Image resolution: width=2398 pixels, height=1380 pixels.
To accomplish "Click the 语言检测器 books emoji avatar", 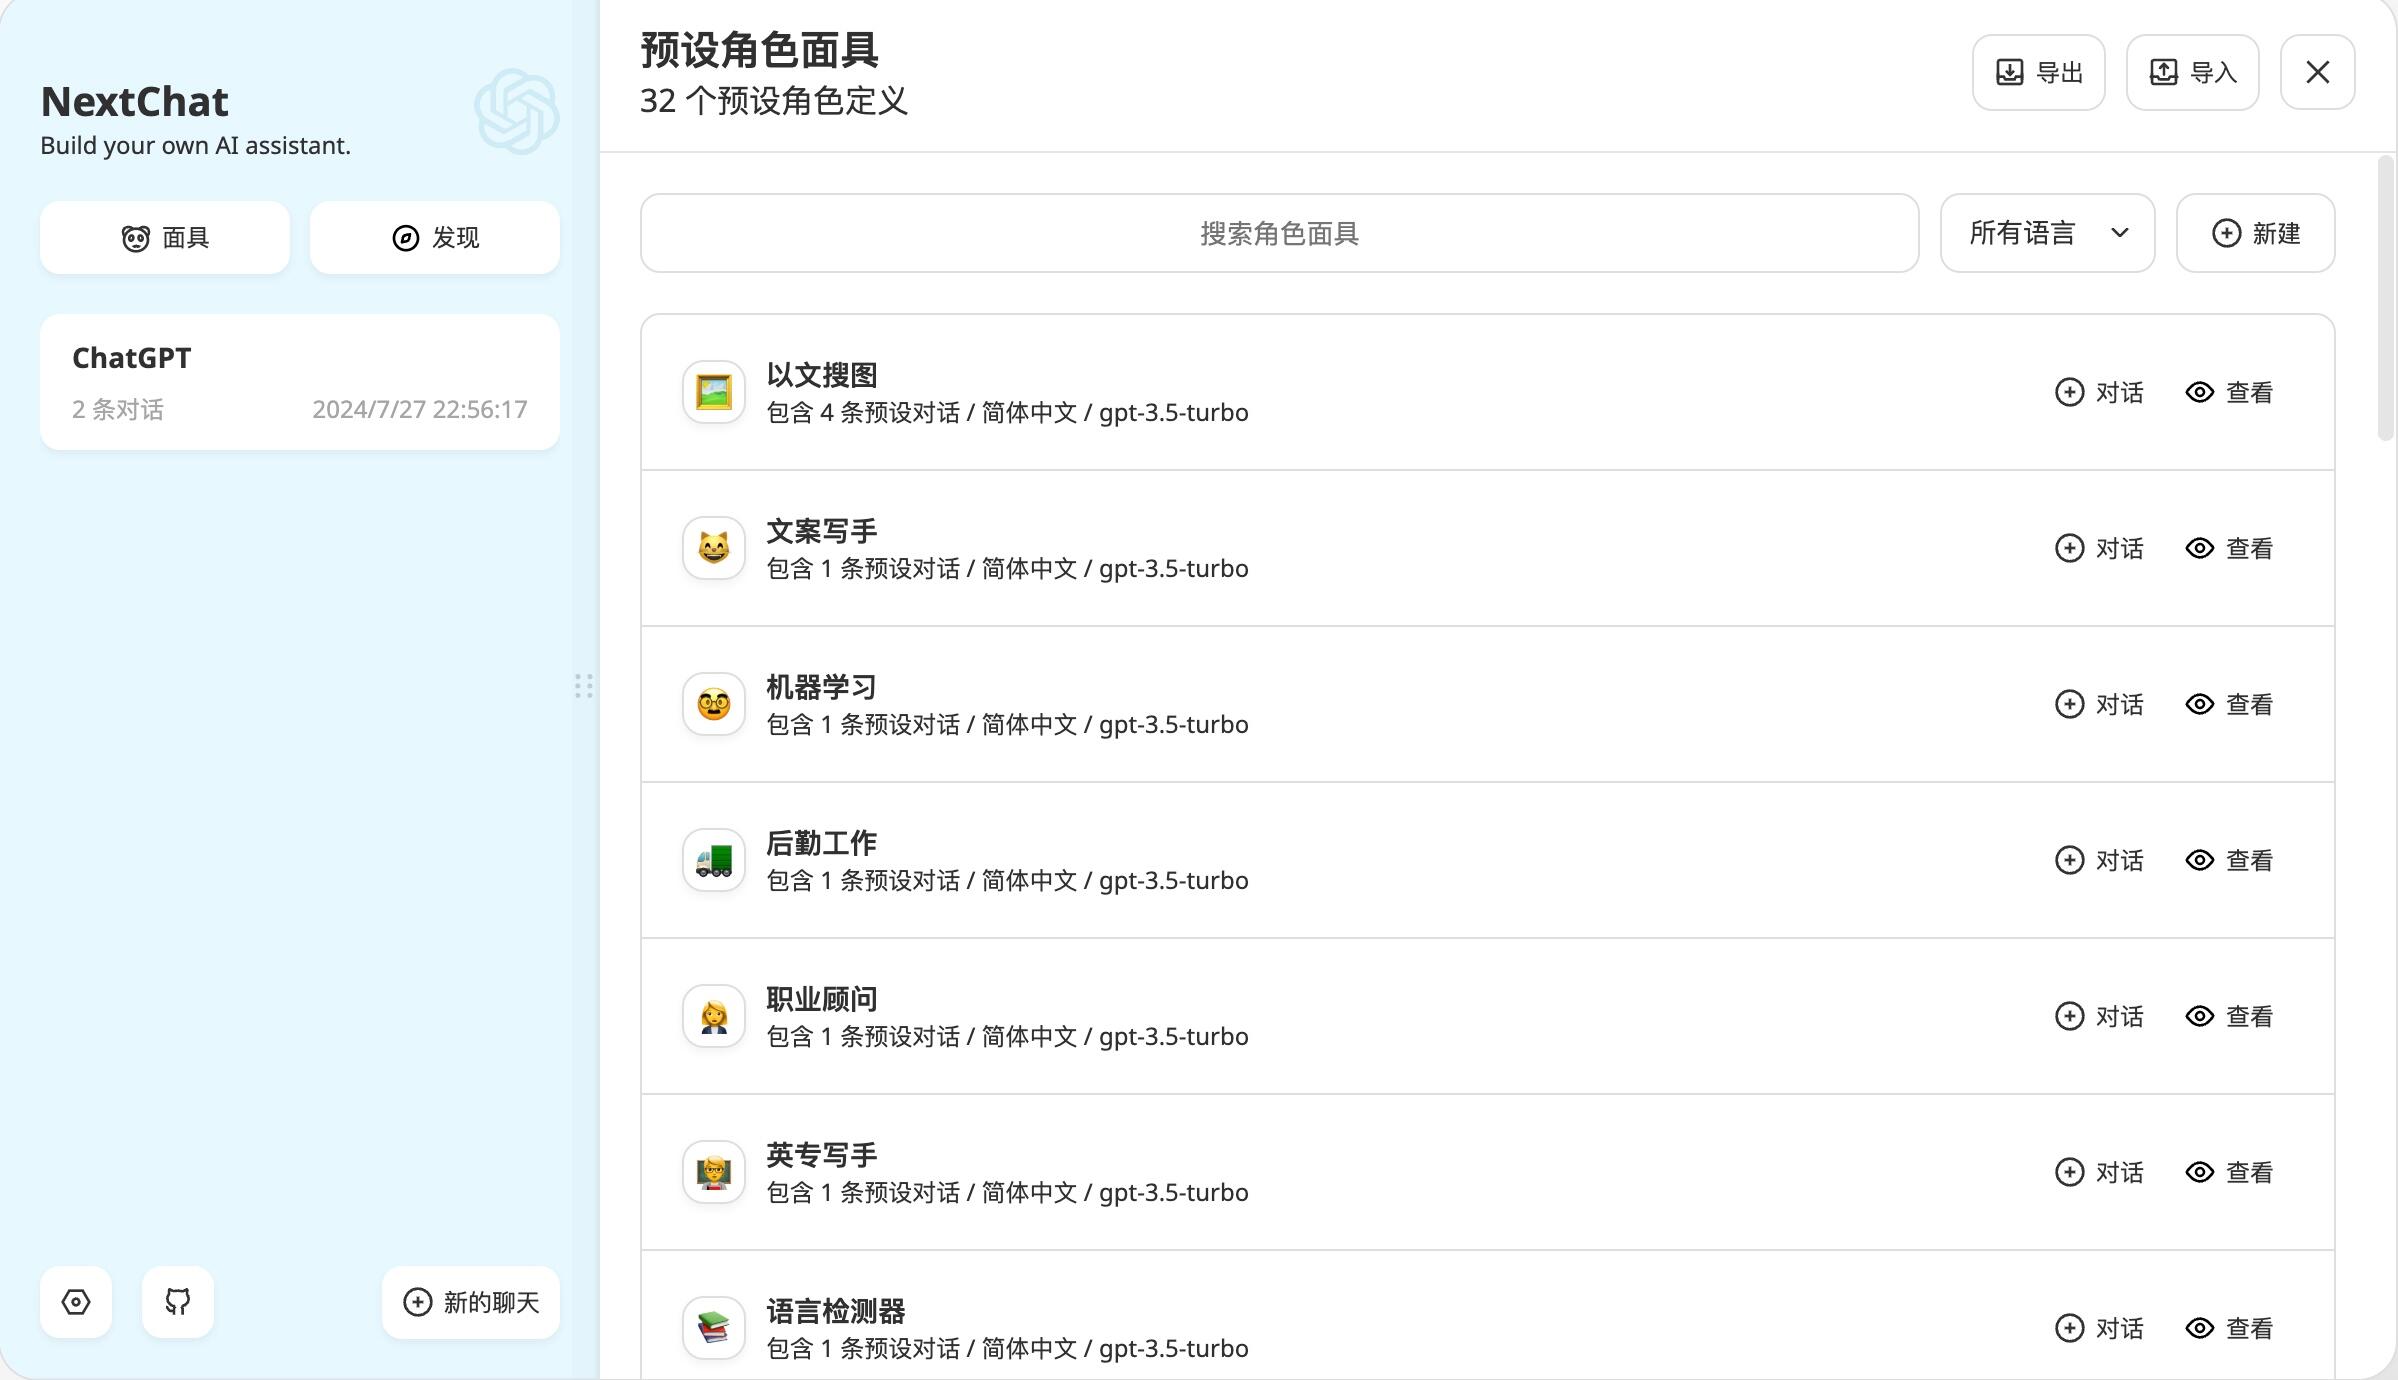I will click(713, 1327).
